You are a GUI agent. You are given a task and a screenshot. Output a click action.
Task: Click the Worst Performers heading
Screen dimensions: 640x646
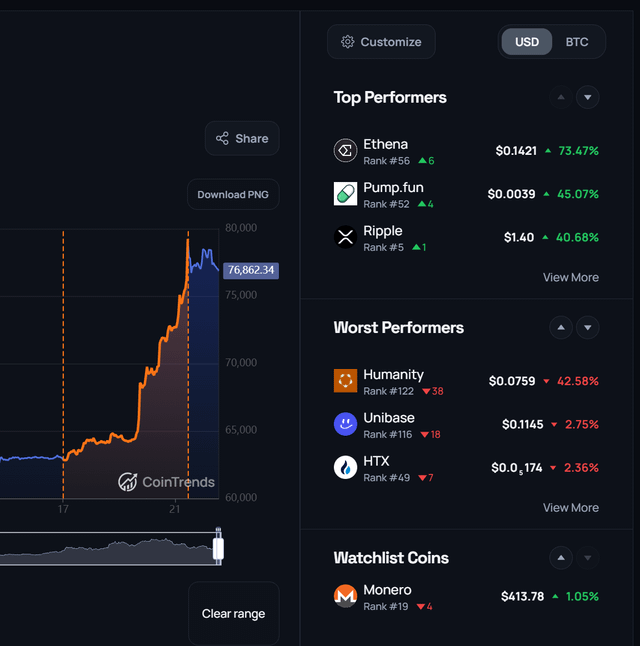click(x=399, y=328)
